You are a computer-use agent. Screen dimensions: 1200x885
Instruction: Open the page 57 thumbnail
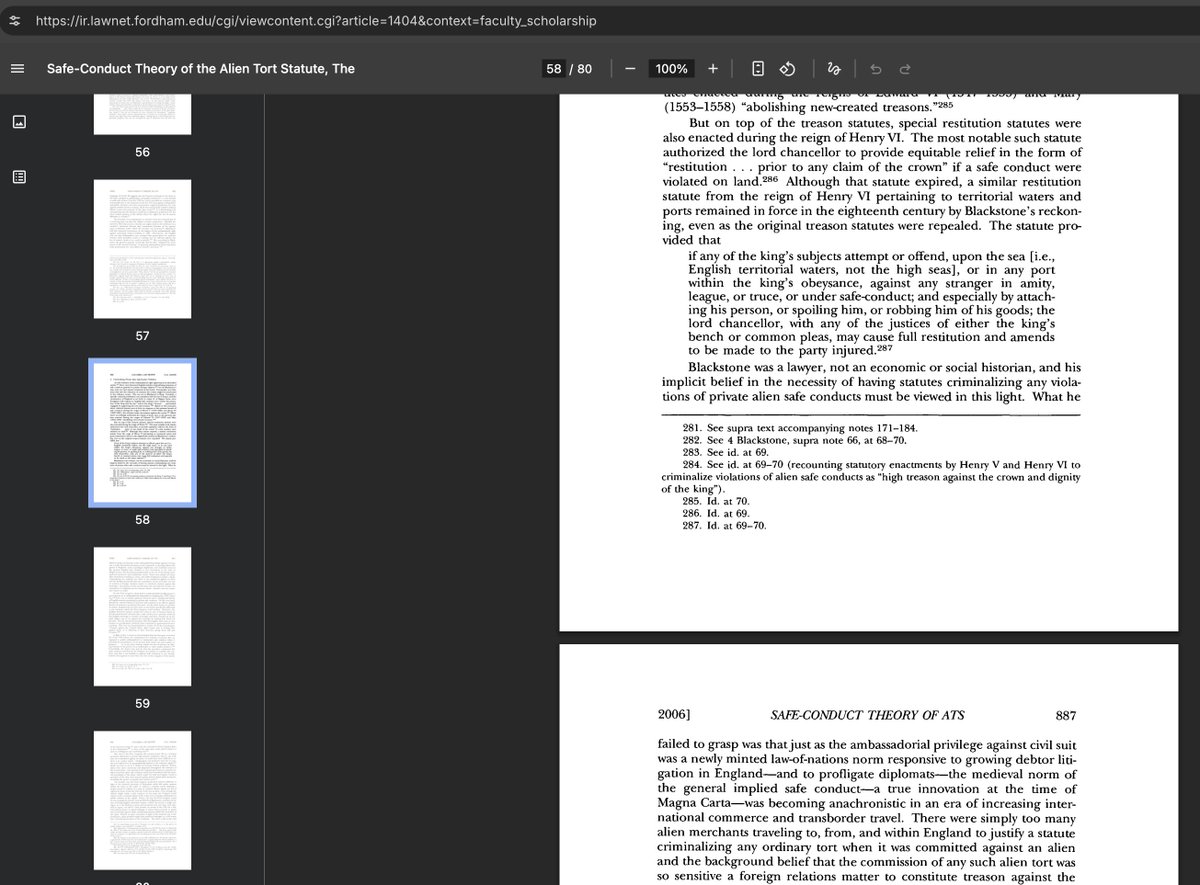[142, 249]
